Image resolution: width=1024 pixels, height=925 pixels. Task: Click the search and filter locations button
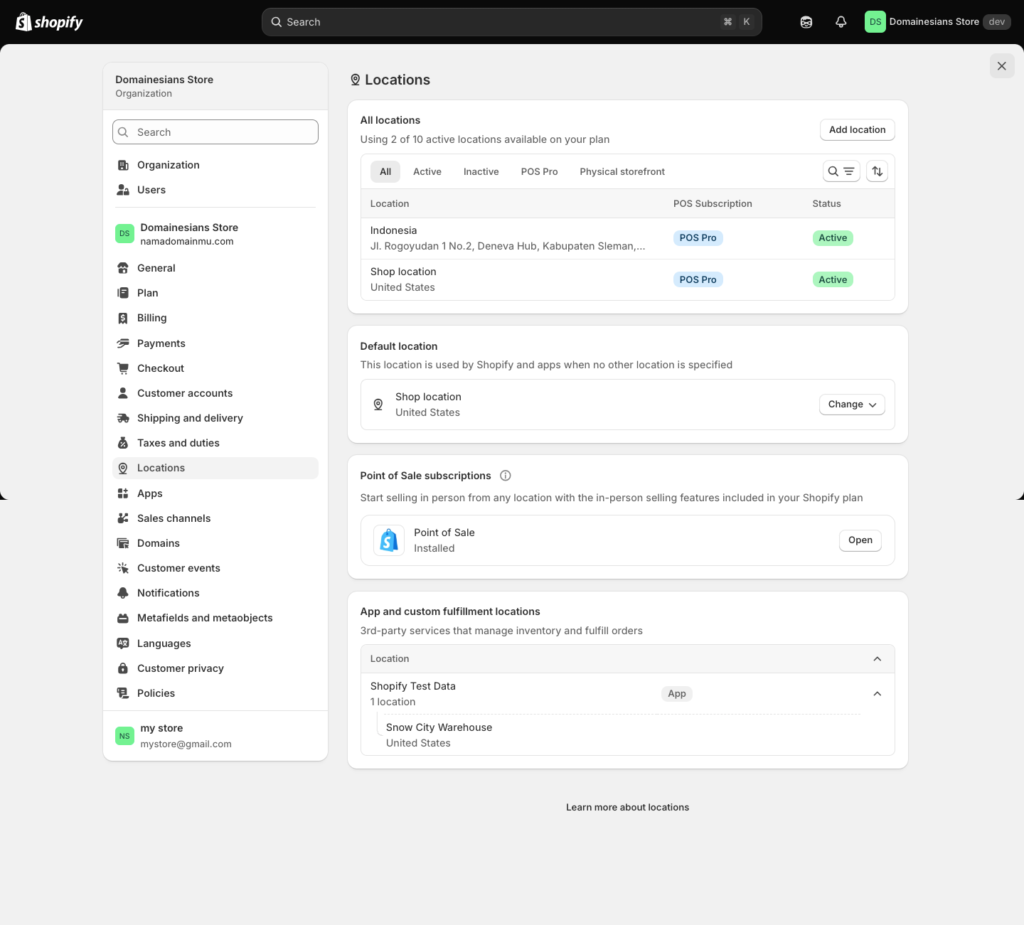click(x=841, y=171)
